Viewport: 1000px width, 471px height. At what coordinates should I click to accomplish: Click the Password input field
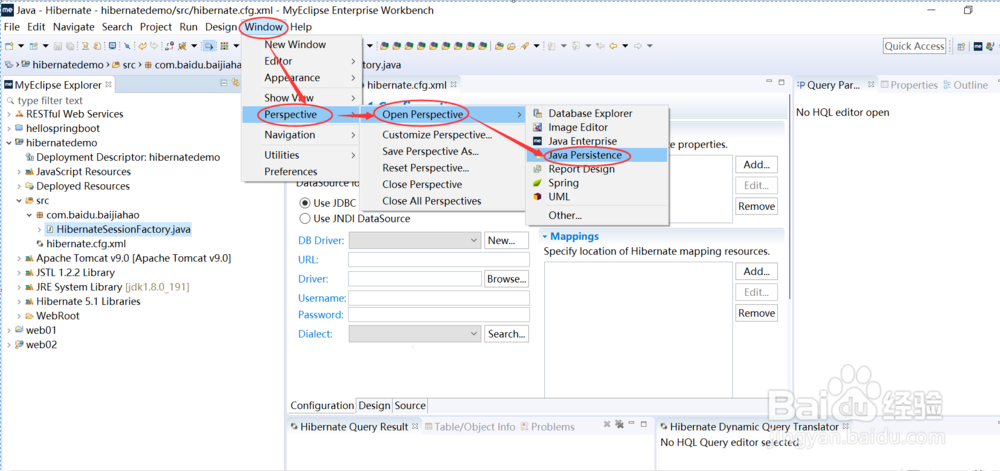coord(439,315)
